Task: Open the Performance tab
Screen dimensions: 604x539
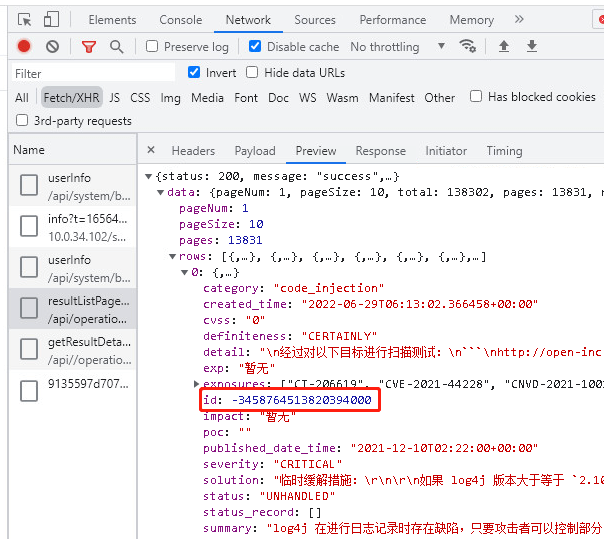Action: pyautogui.click(x=393, y=20)
